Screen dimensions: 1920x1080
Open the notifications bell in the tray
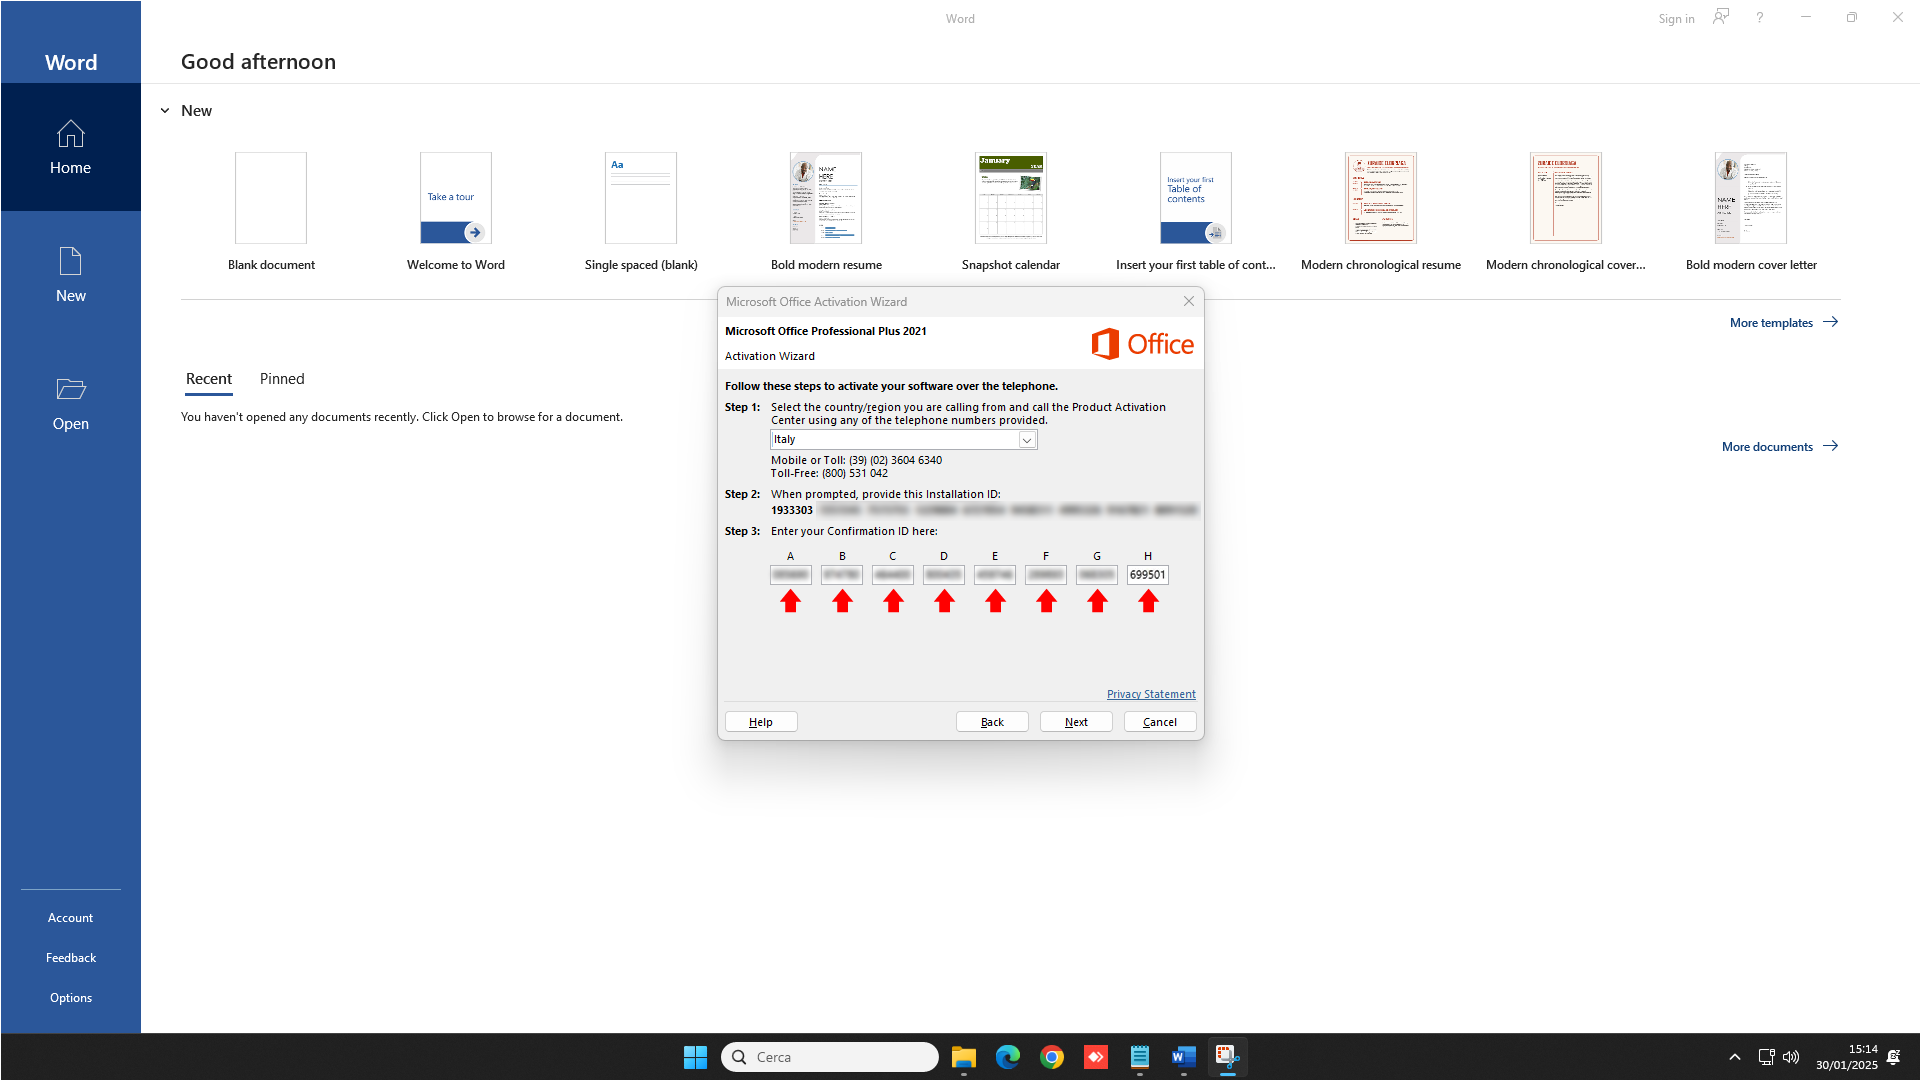pos(1893,1057)
